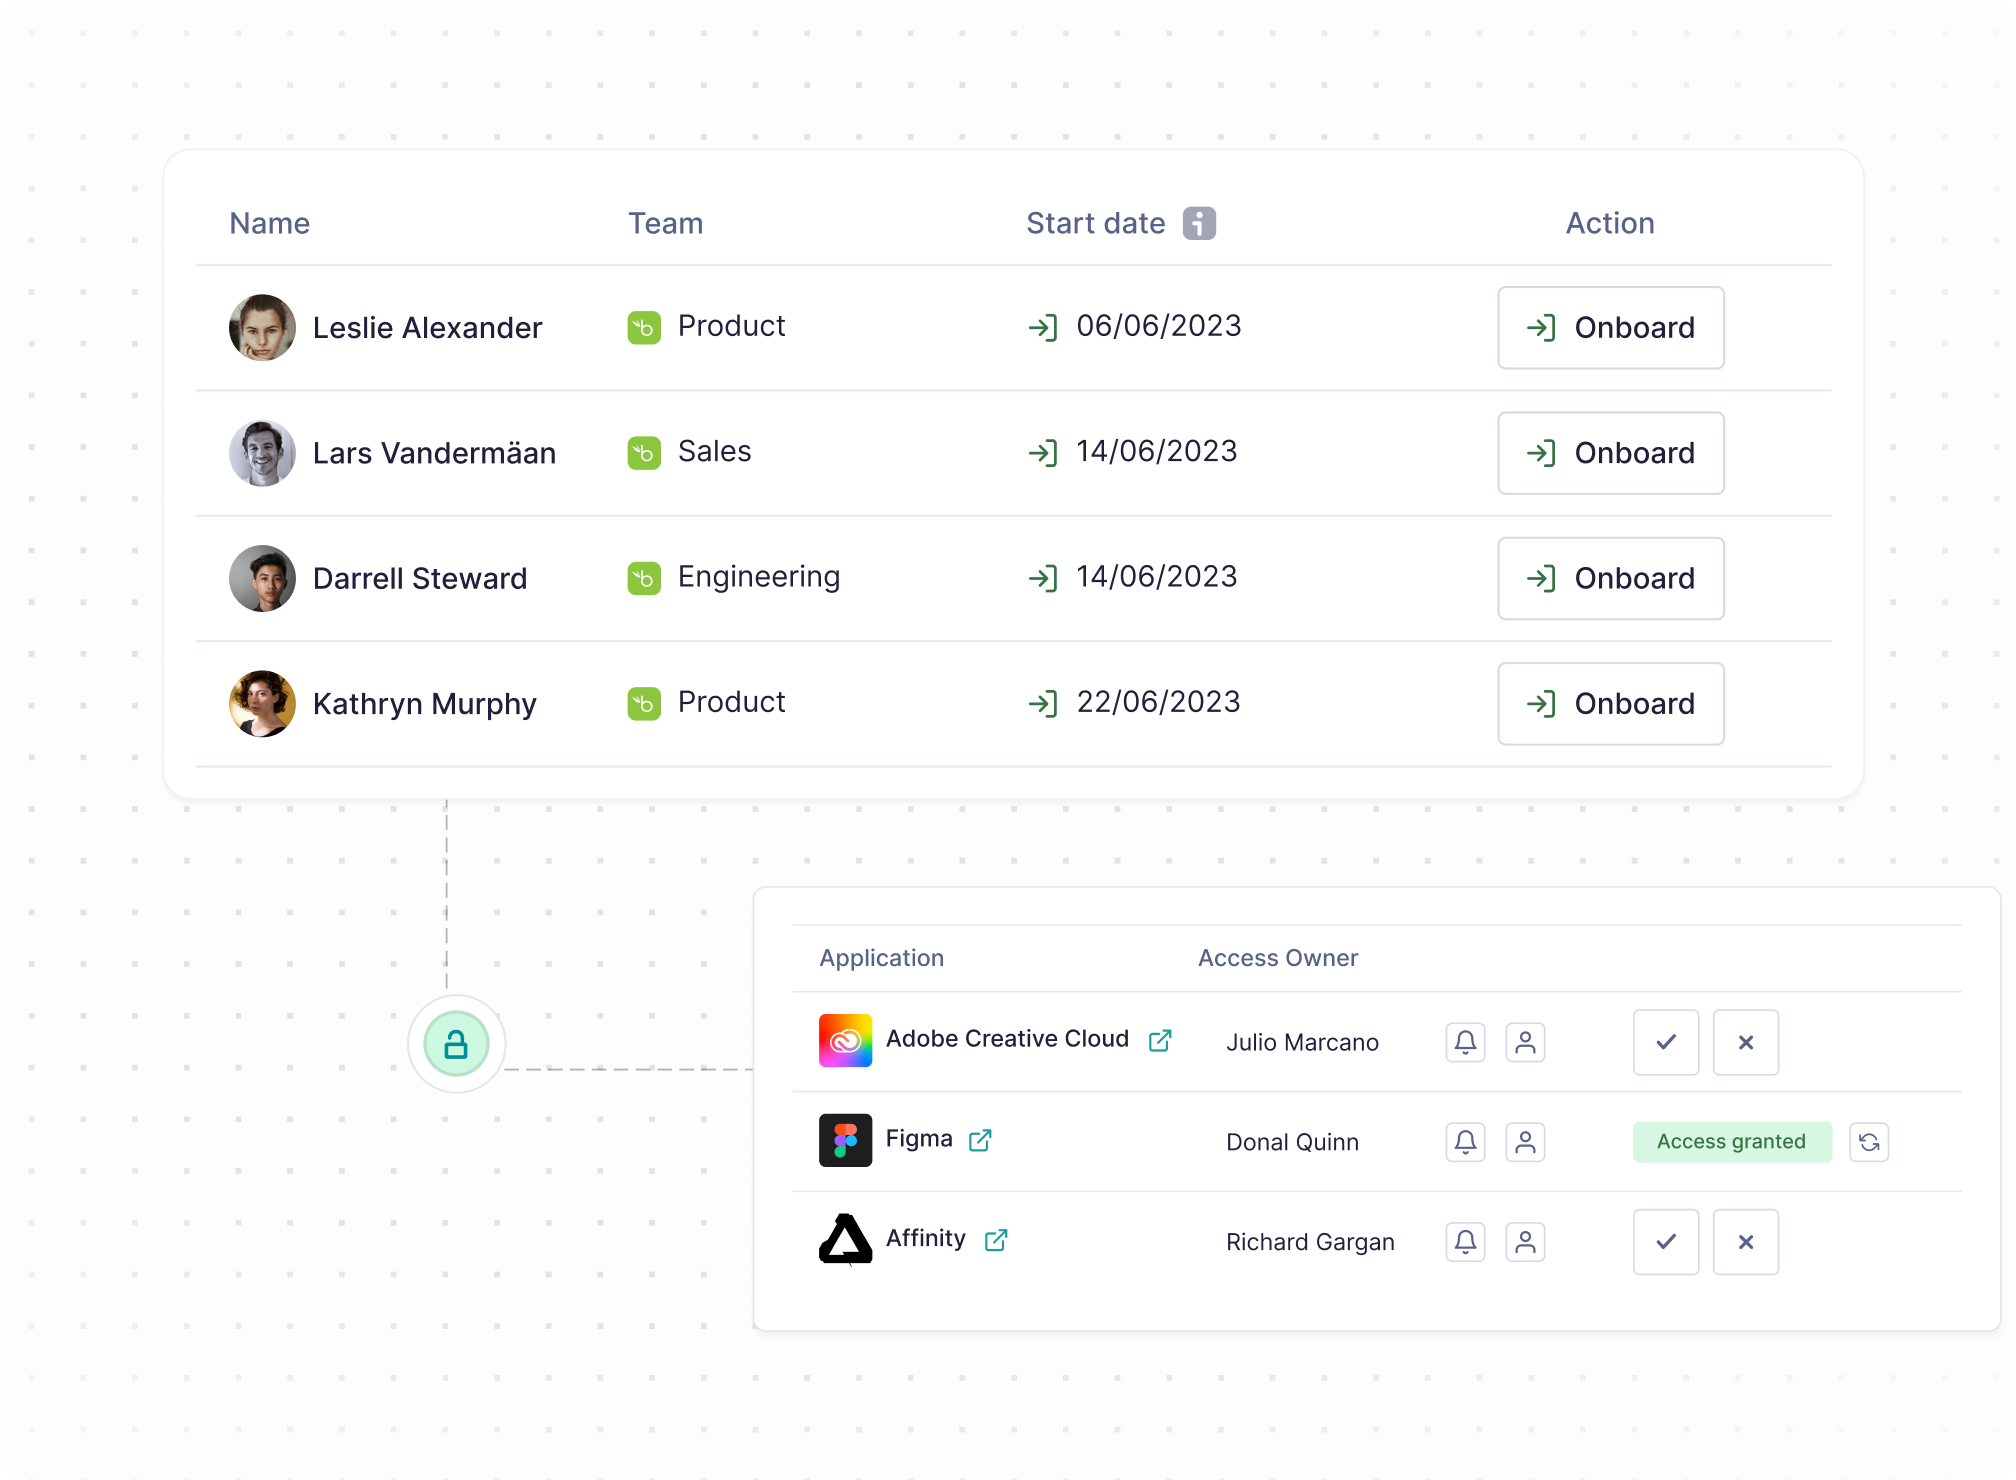Approve access for Adobe Creative Cloud with the checkmark
The height and width of the screenshot is (1480, 2016).
1666,1042
